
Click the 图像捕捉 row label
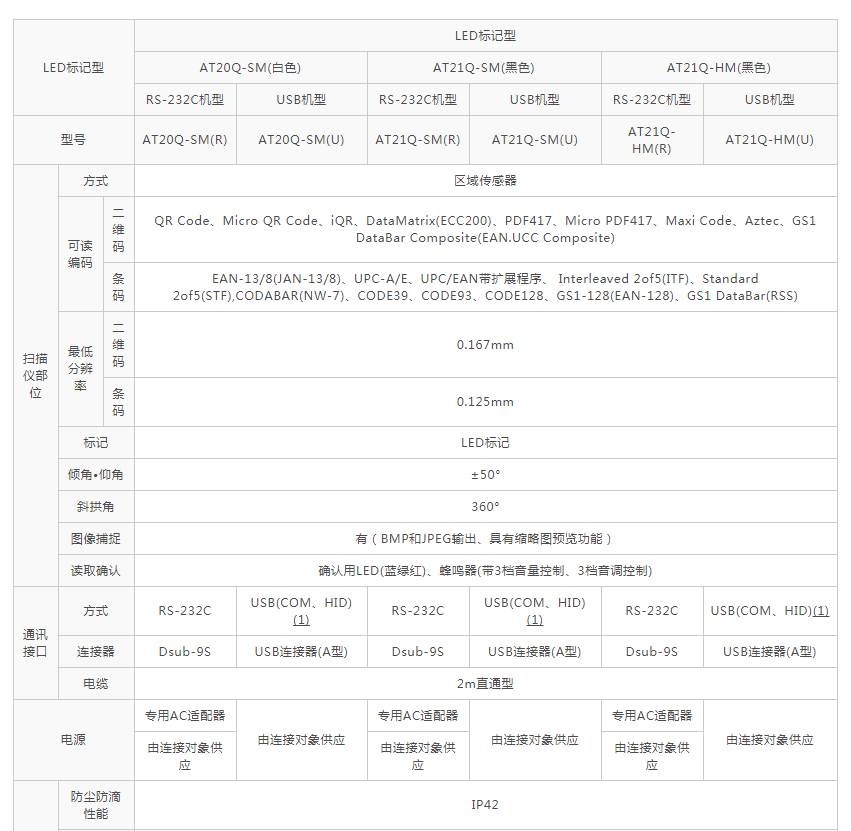96,538
